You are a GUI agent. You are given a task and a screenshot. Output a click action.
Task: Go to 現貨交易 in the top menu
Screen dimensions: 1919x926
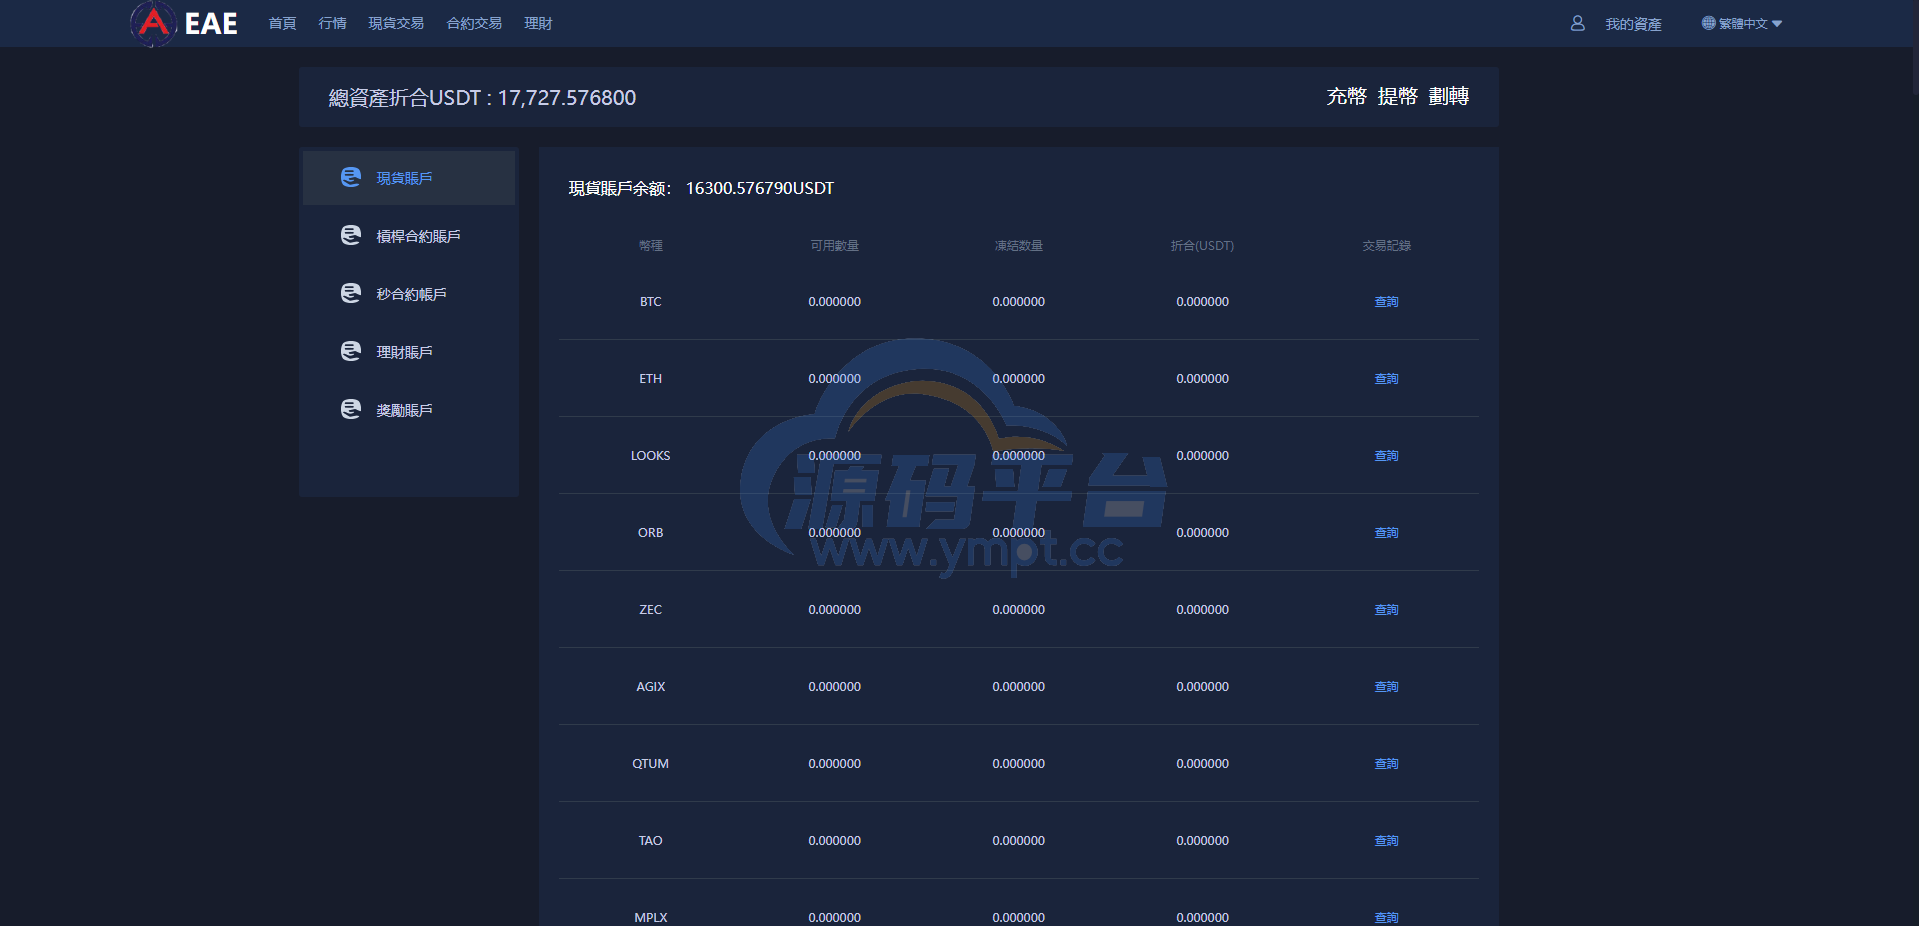(x=396, y=23)
